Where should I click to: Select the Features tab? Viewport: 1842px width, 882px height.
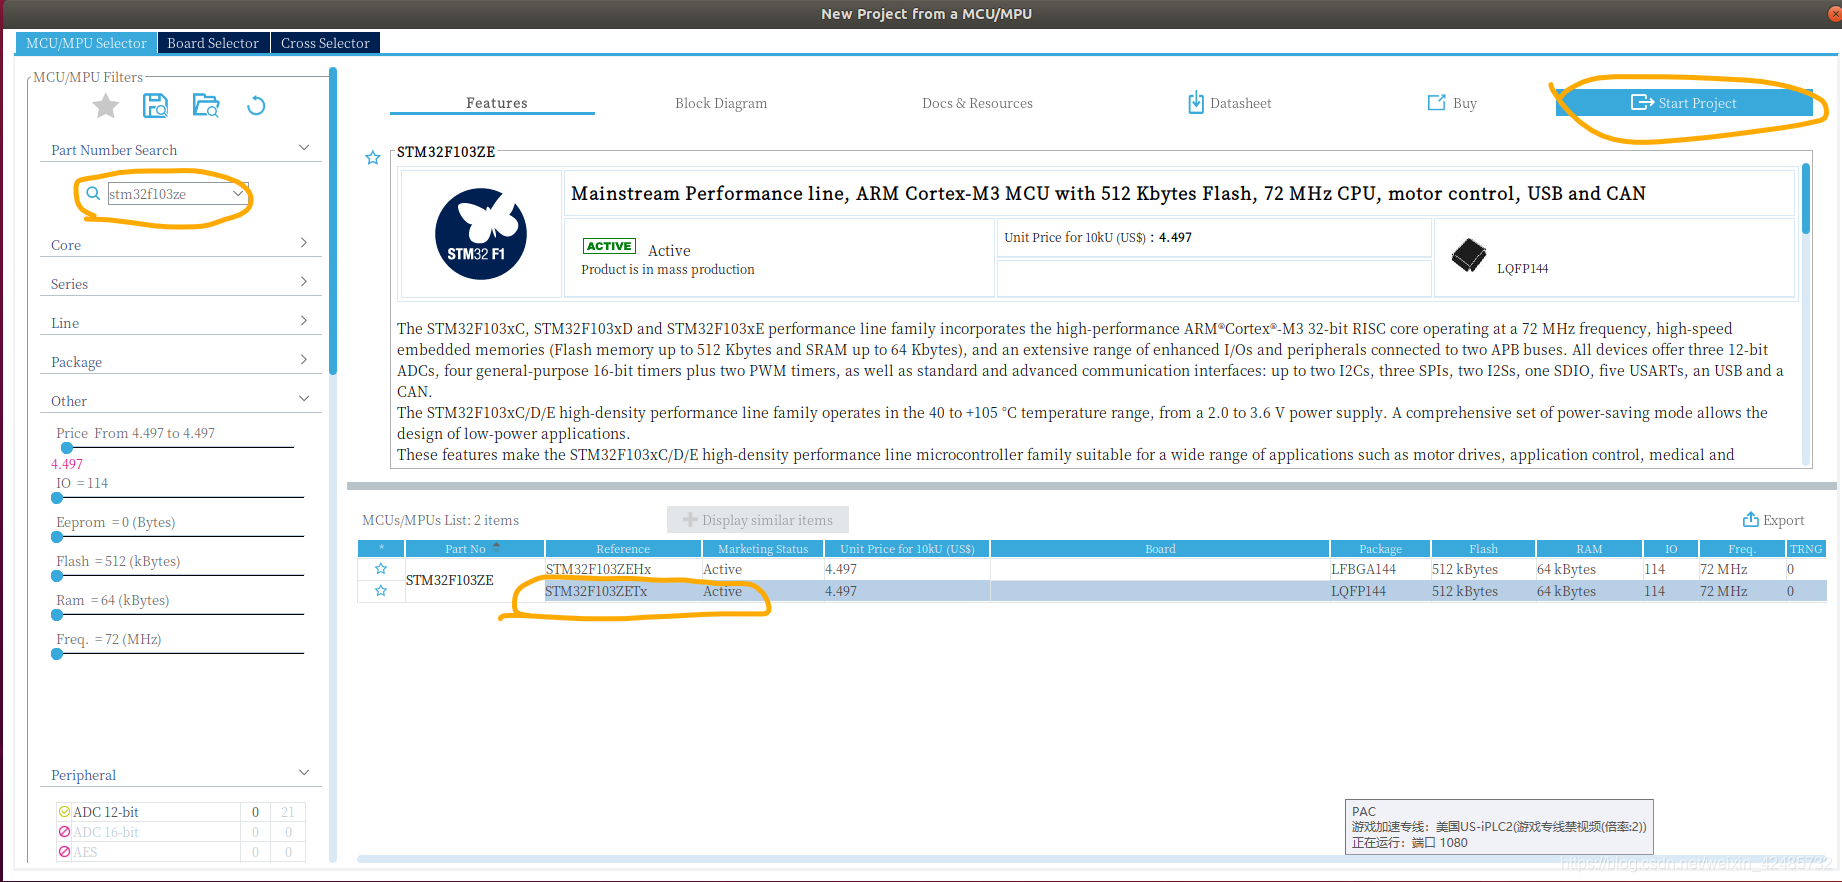[496, 103]
